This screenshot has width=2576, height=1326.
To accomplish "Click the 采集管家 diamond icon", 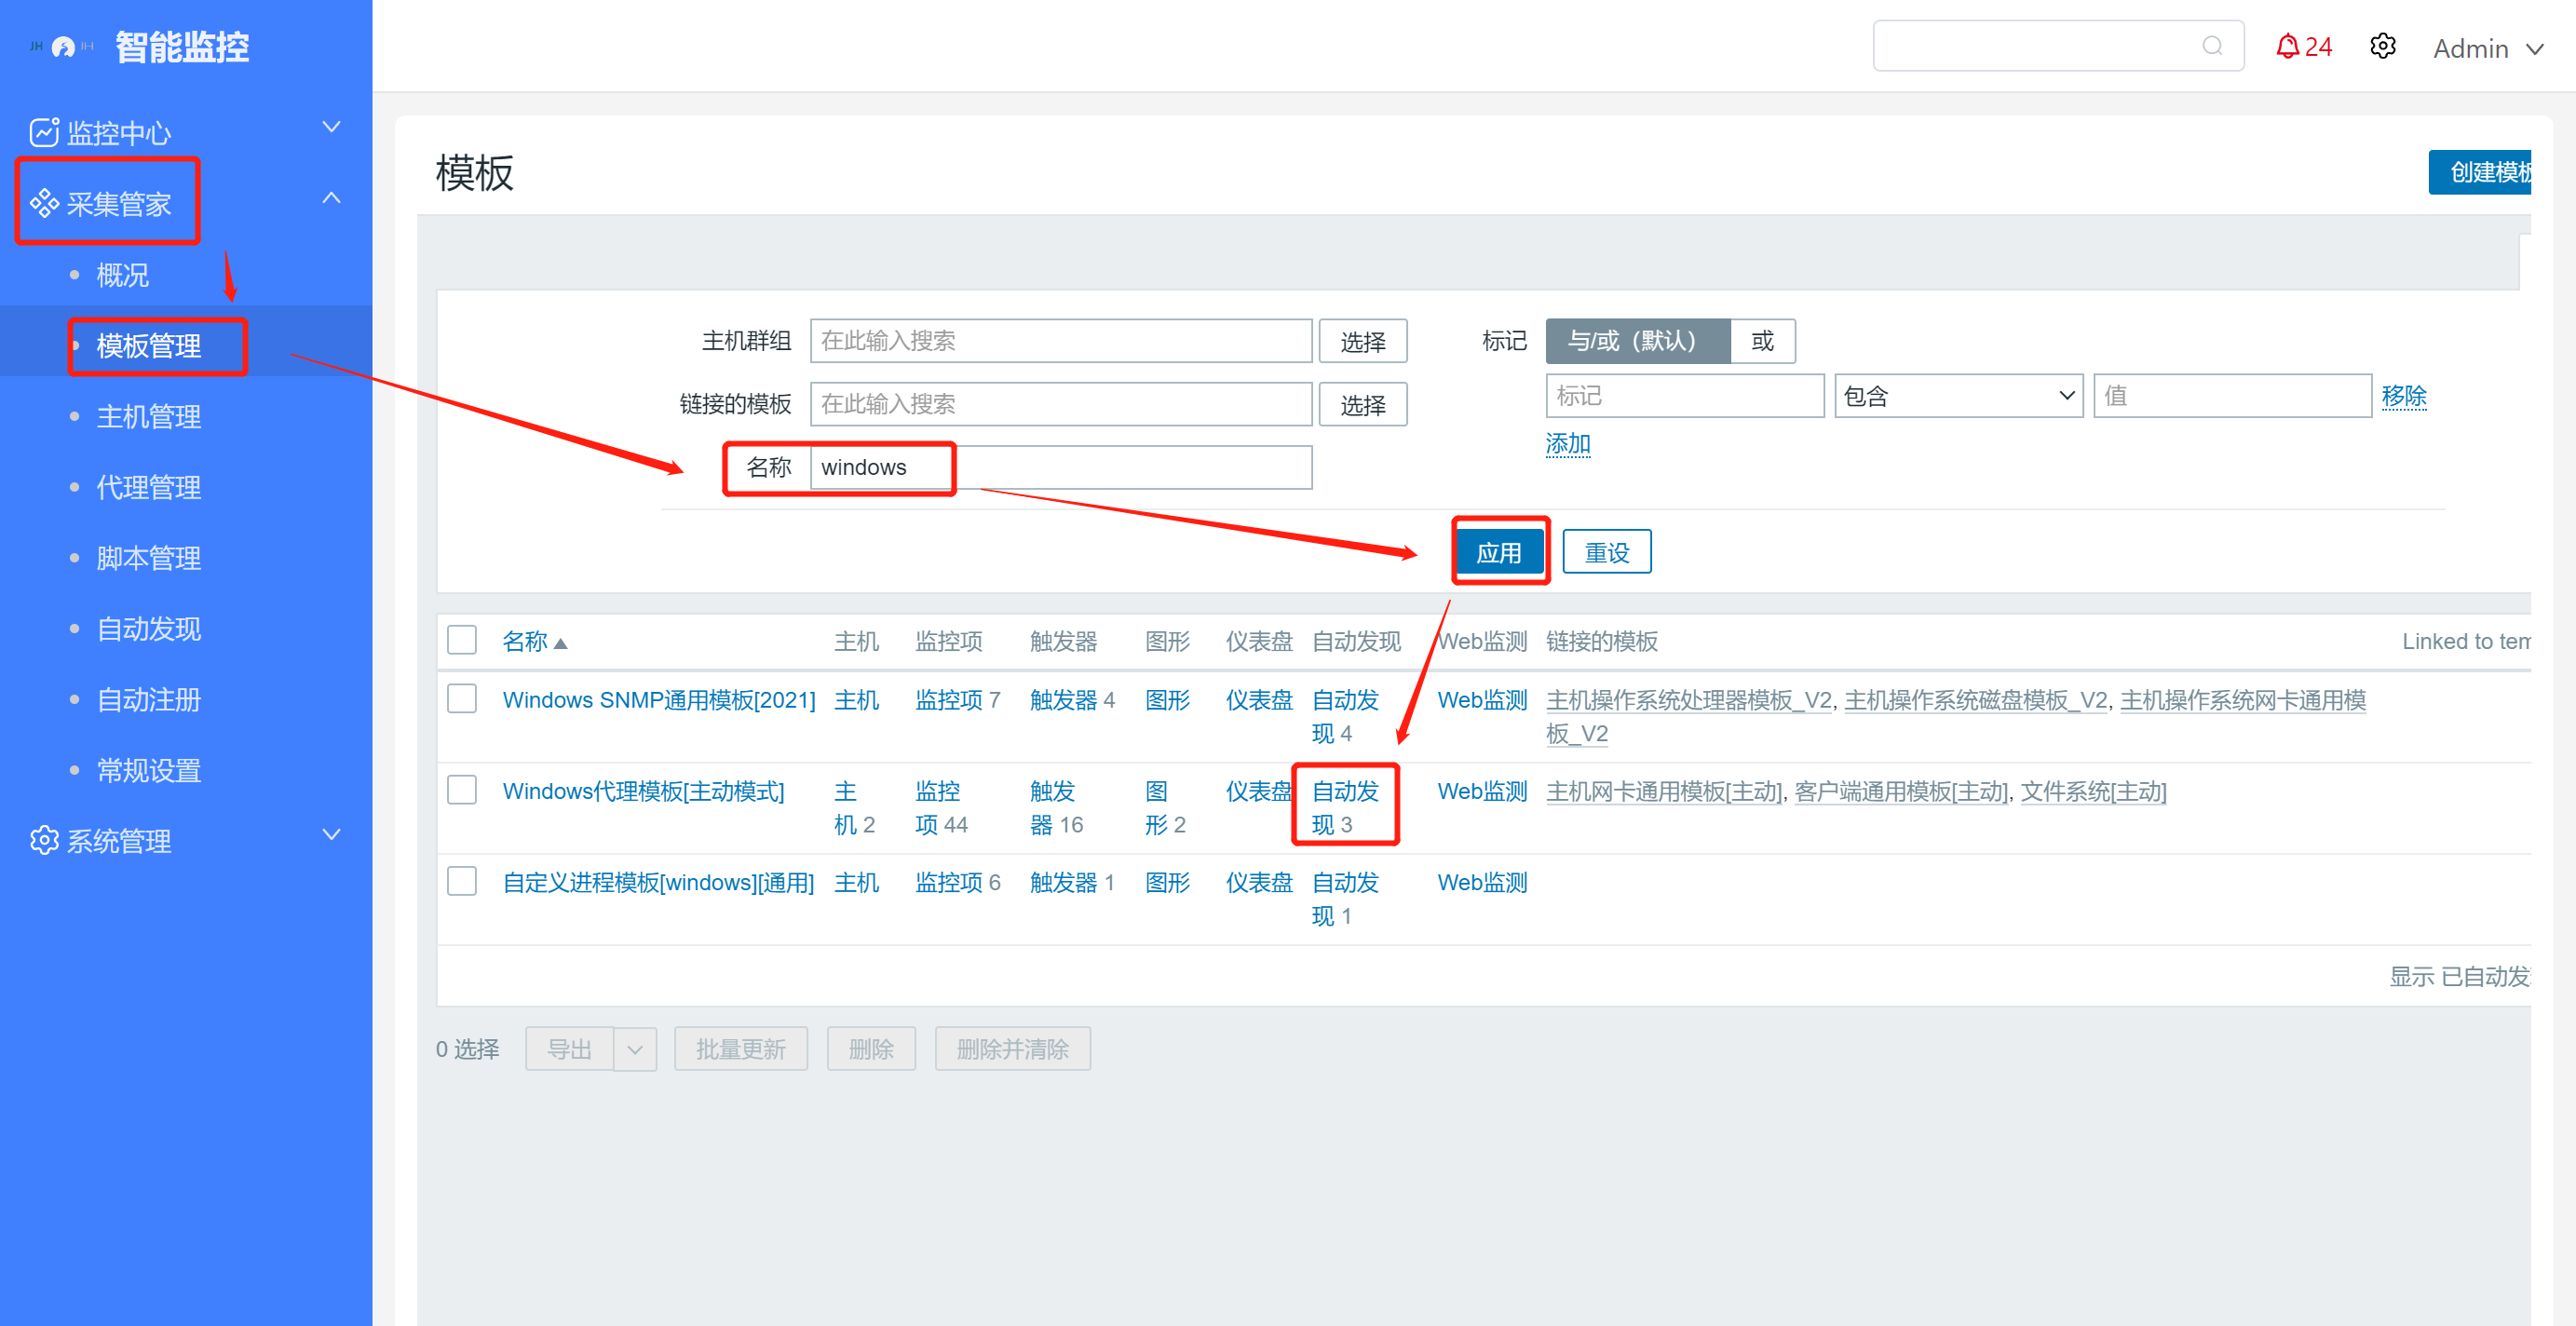I will pyautogui.click(x=44, y=203).
